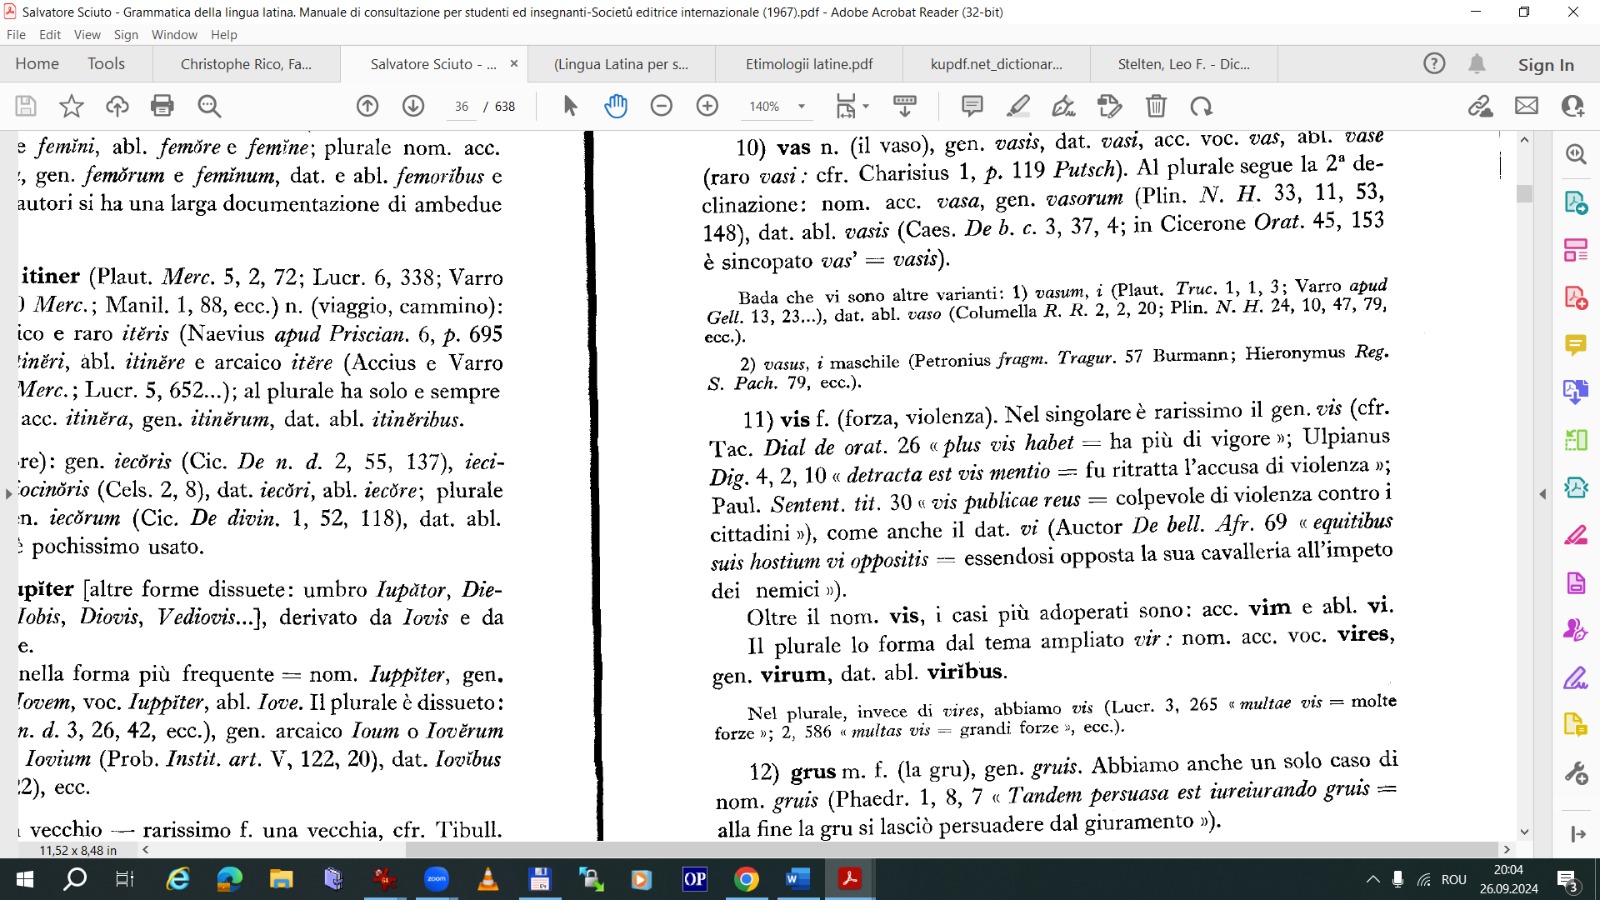This screenshot has width=1600, height=900.
Task: Open the Edit menu
Action: coord(50,35)
